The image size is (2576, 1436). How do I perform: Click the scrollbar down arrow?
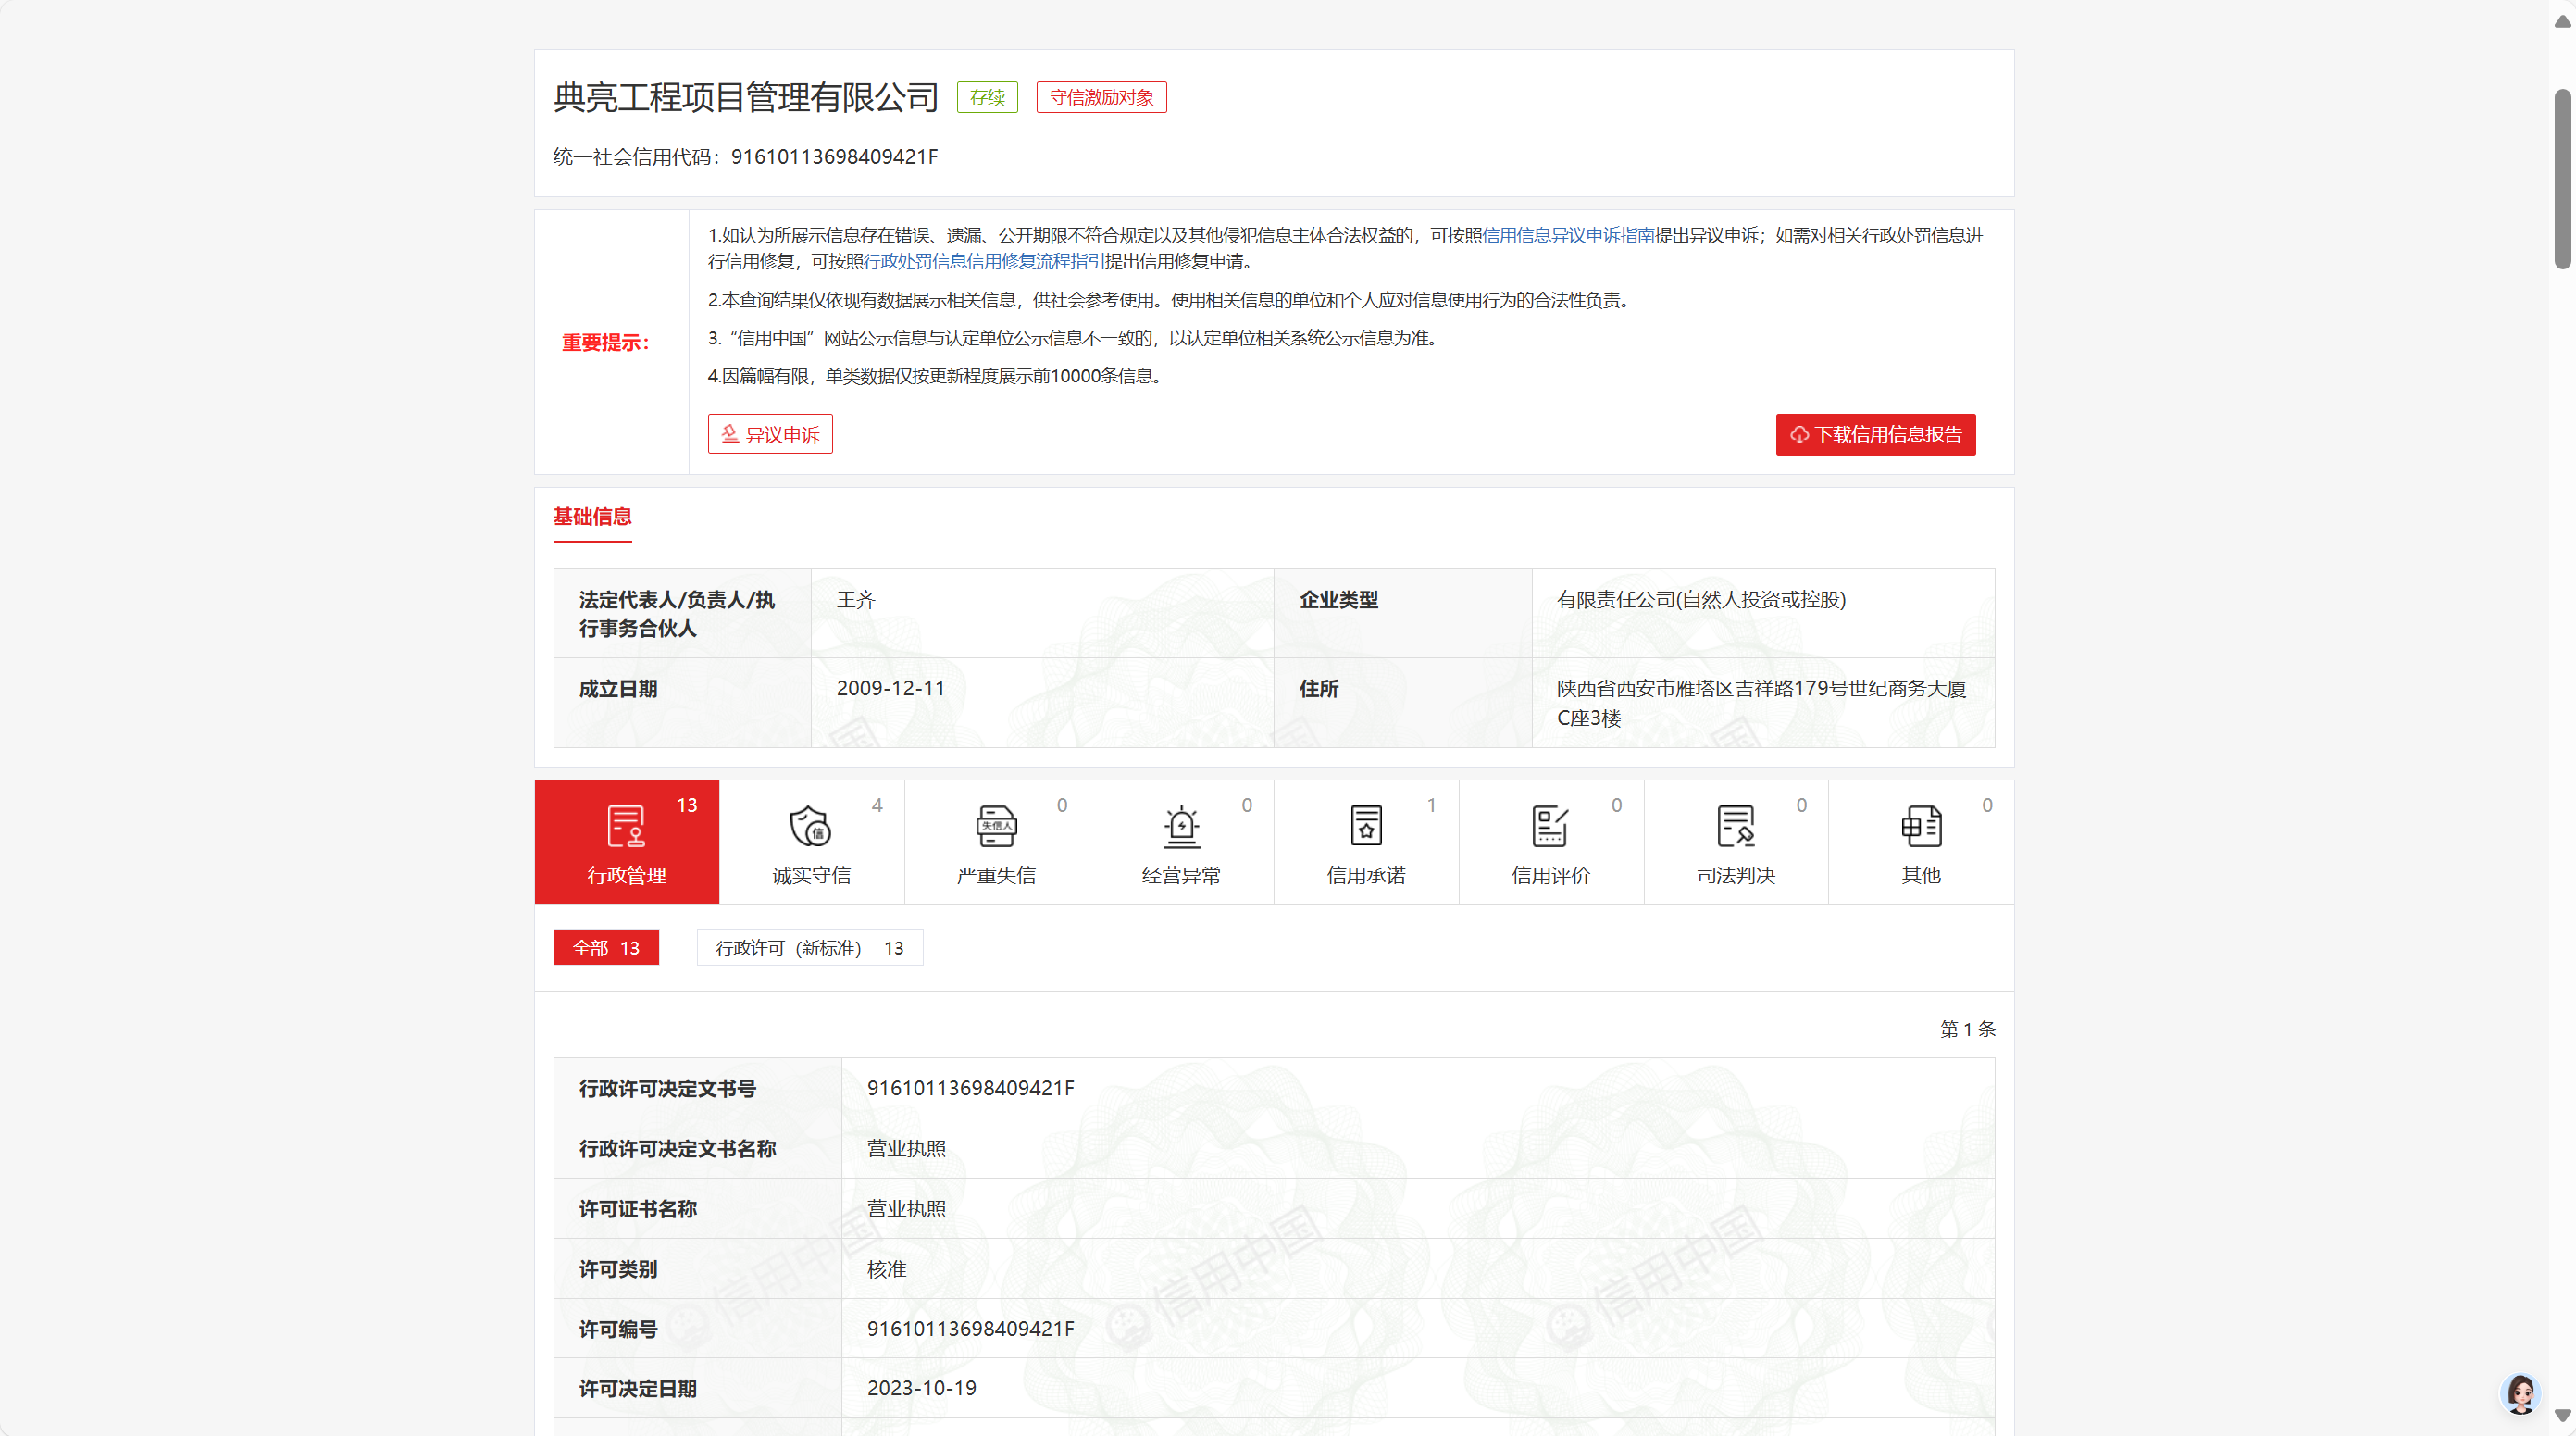click(x=2562, y=1416)
